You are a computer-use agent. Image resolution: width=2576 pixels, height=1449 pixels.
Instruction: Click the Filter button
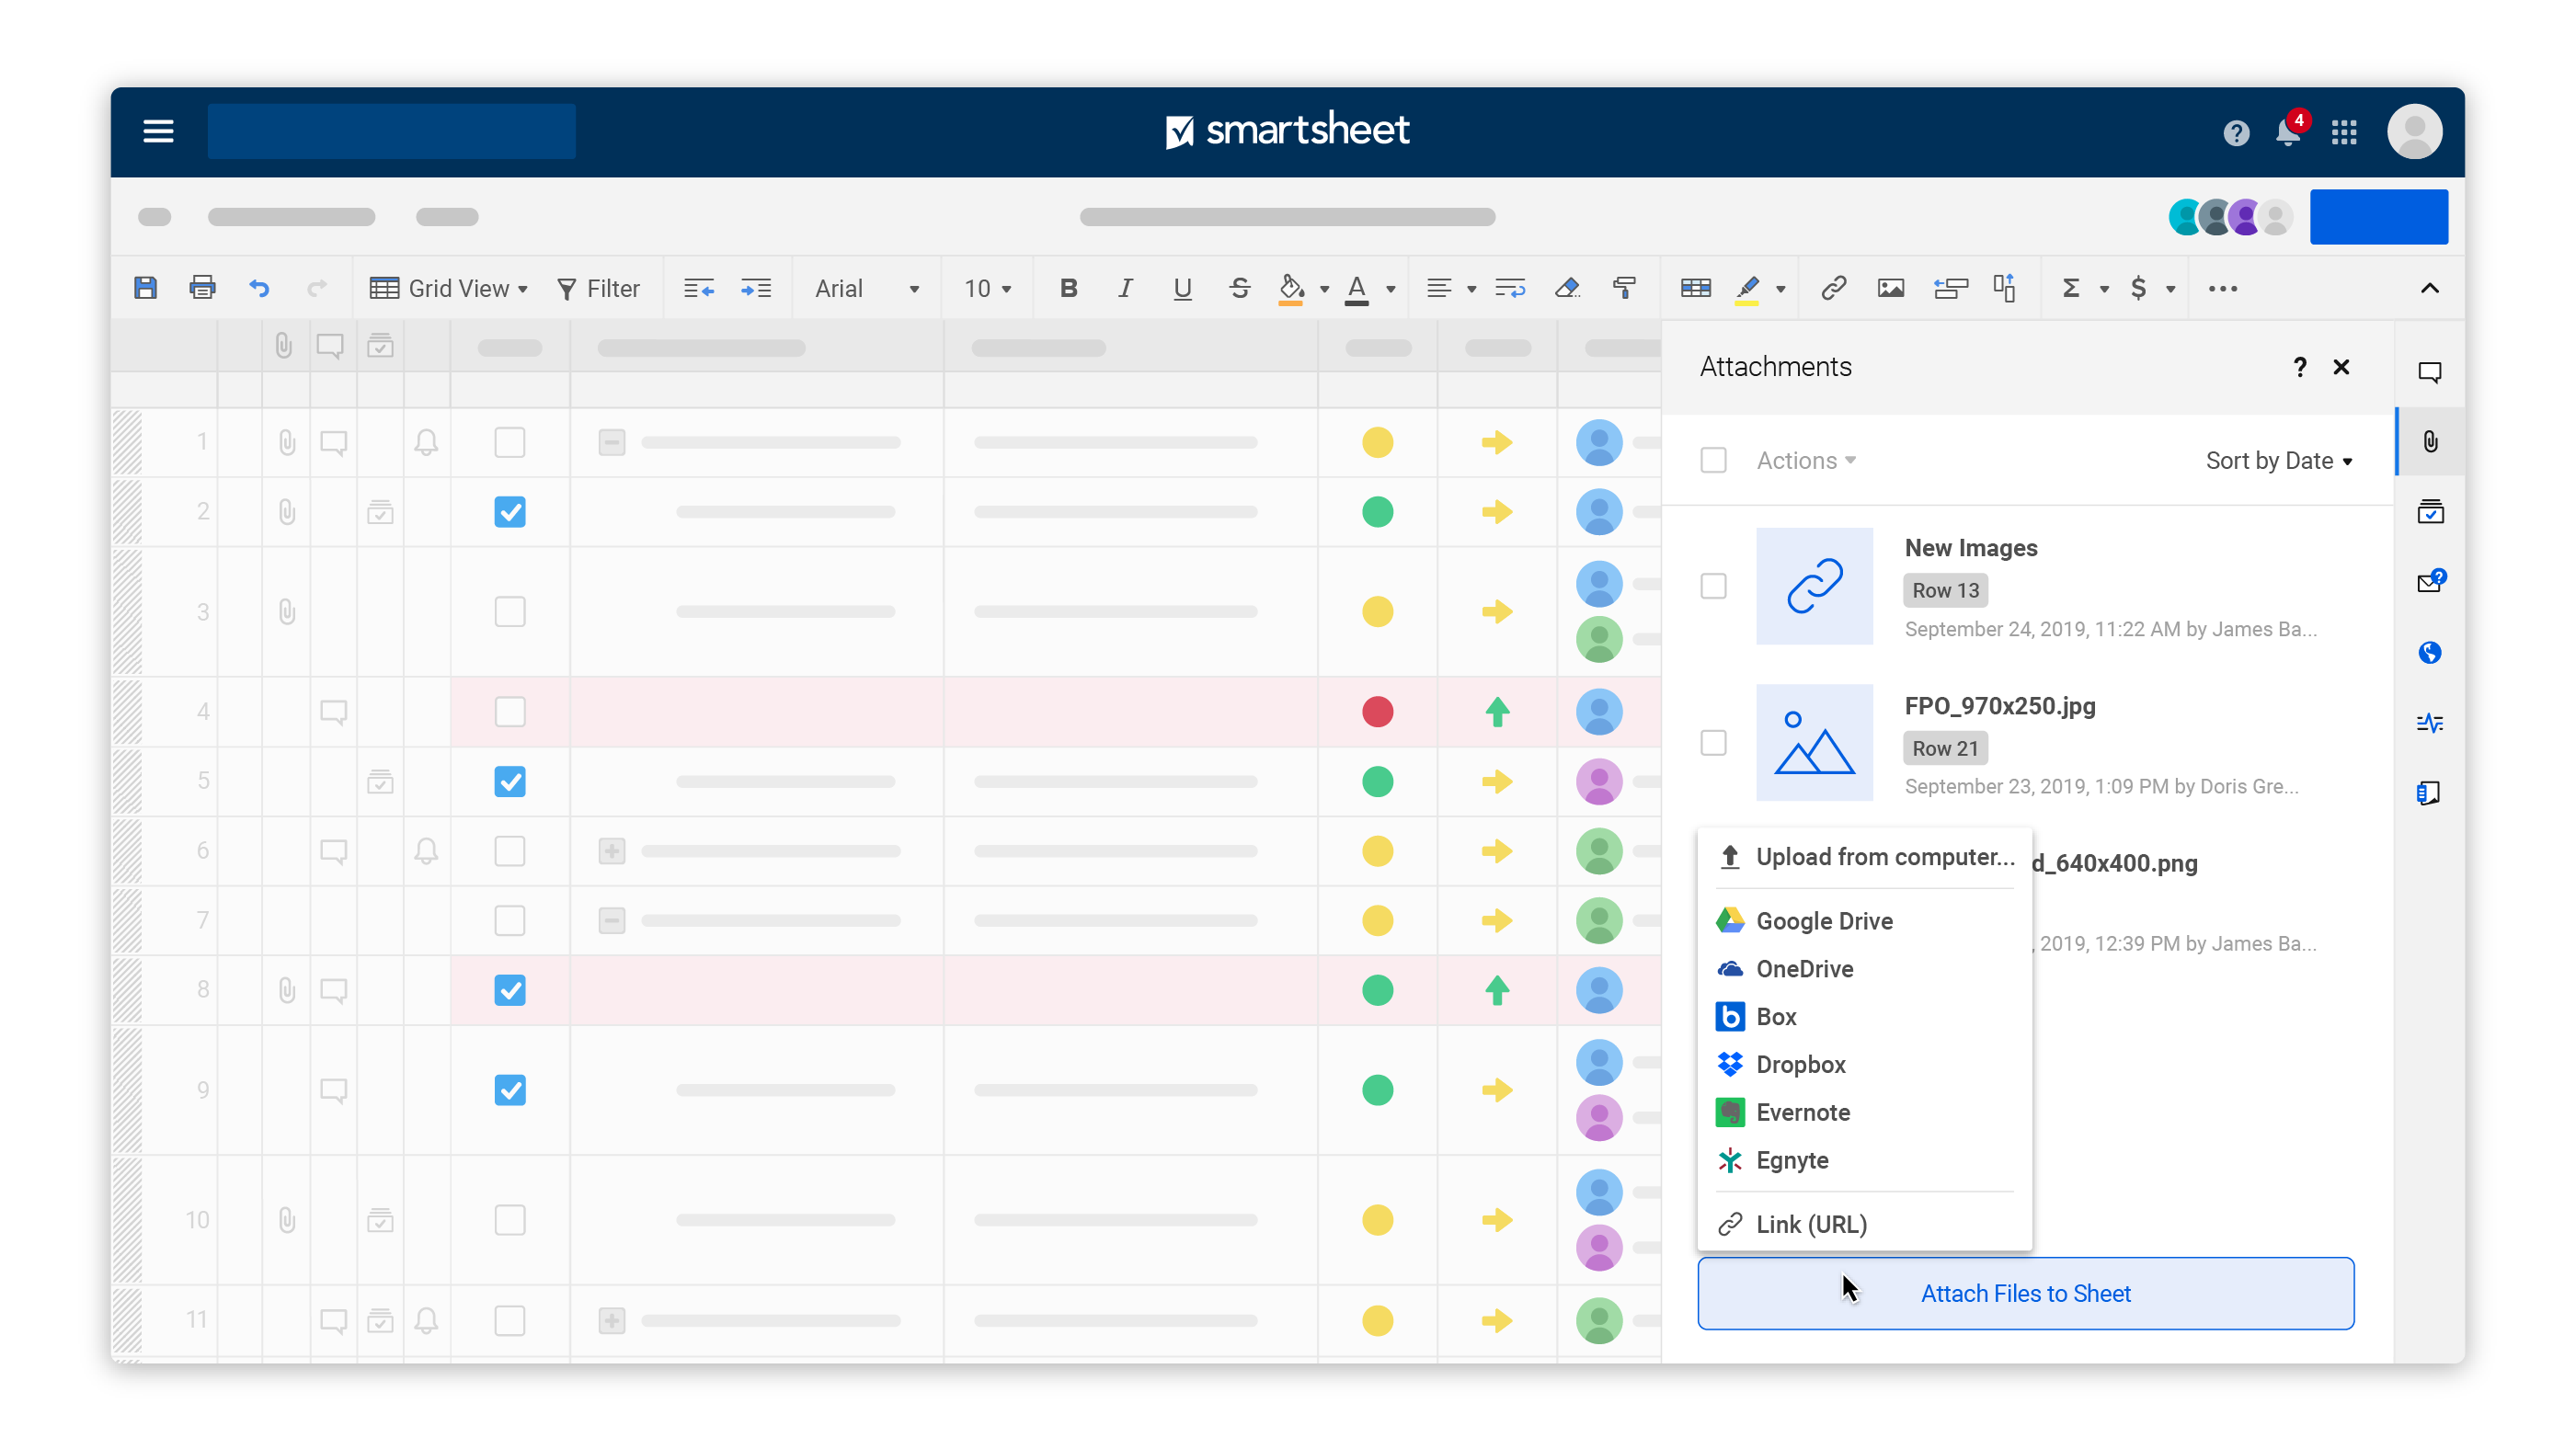tap(598, 289)
